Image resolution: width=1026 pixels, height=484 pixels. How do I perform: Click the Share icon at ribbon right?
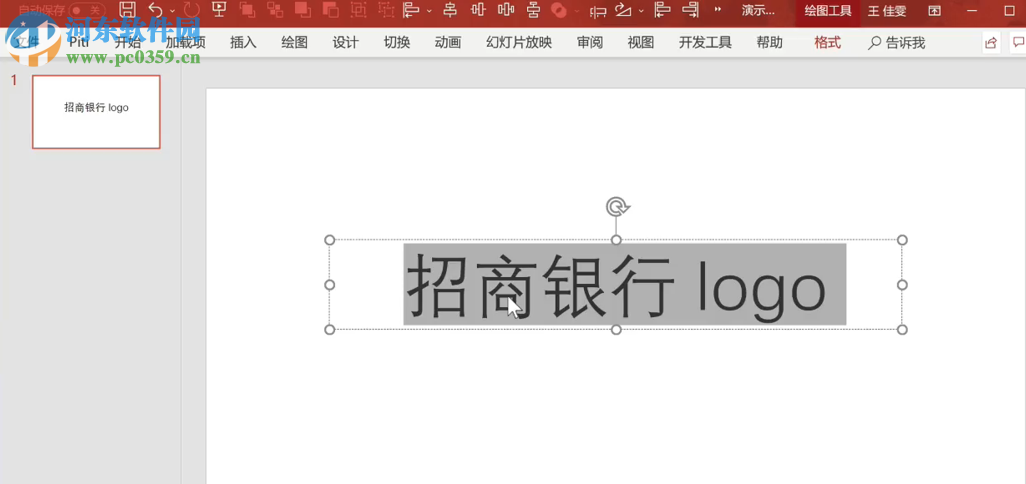[991, 43]
